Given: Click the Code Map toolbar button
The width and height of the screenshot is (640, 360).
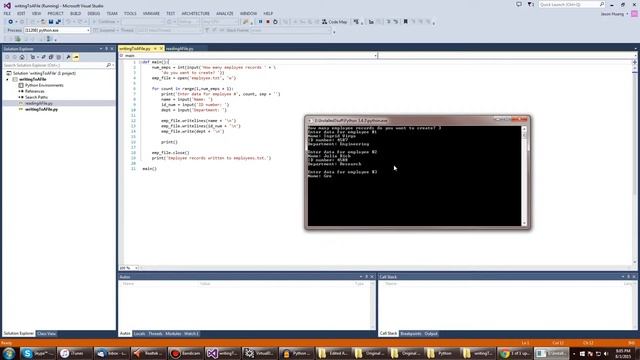Looking at the screenshot, I should (334, 22).
